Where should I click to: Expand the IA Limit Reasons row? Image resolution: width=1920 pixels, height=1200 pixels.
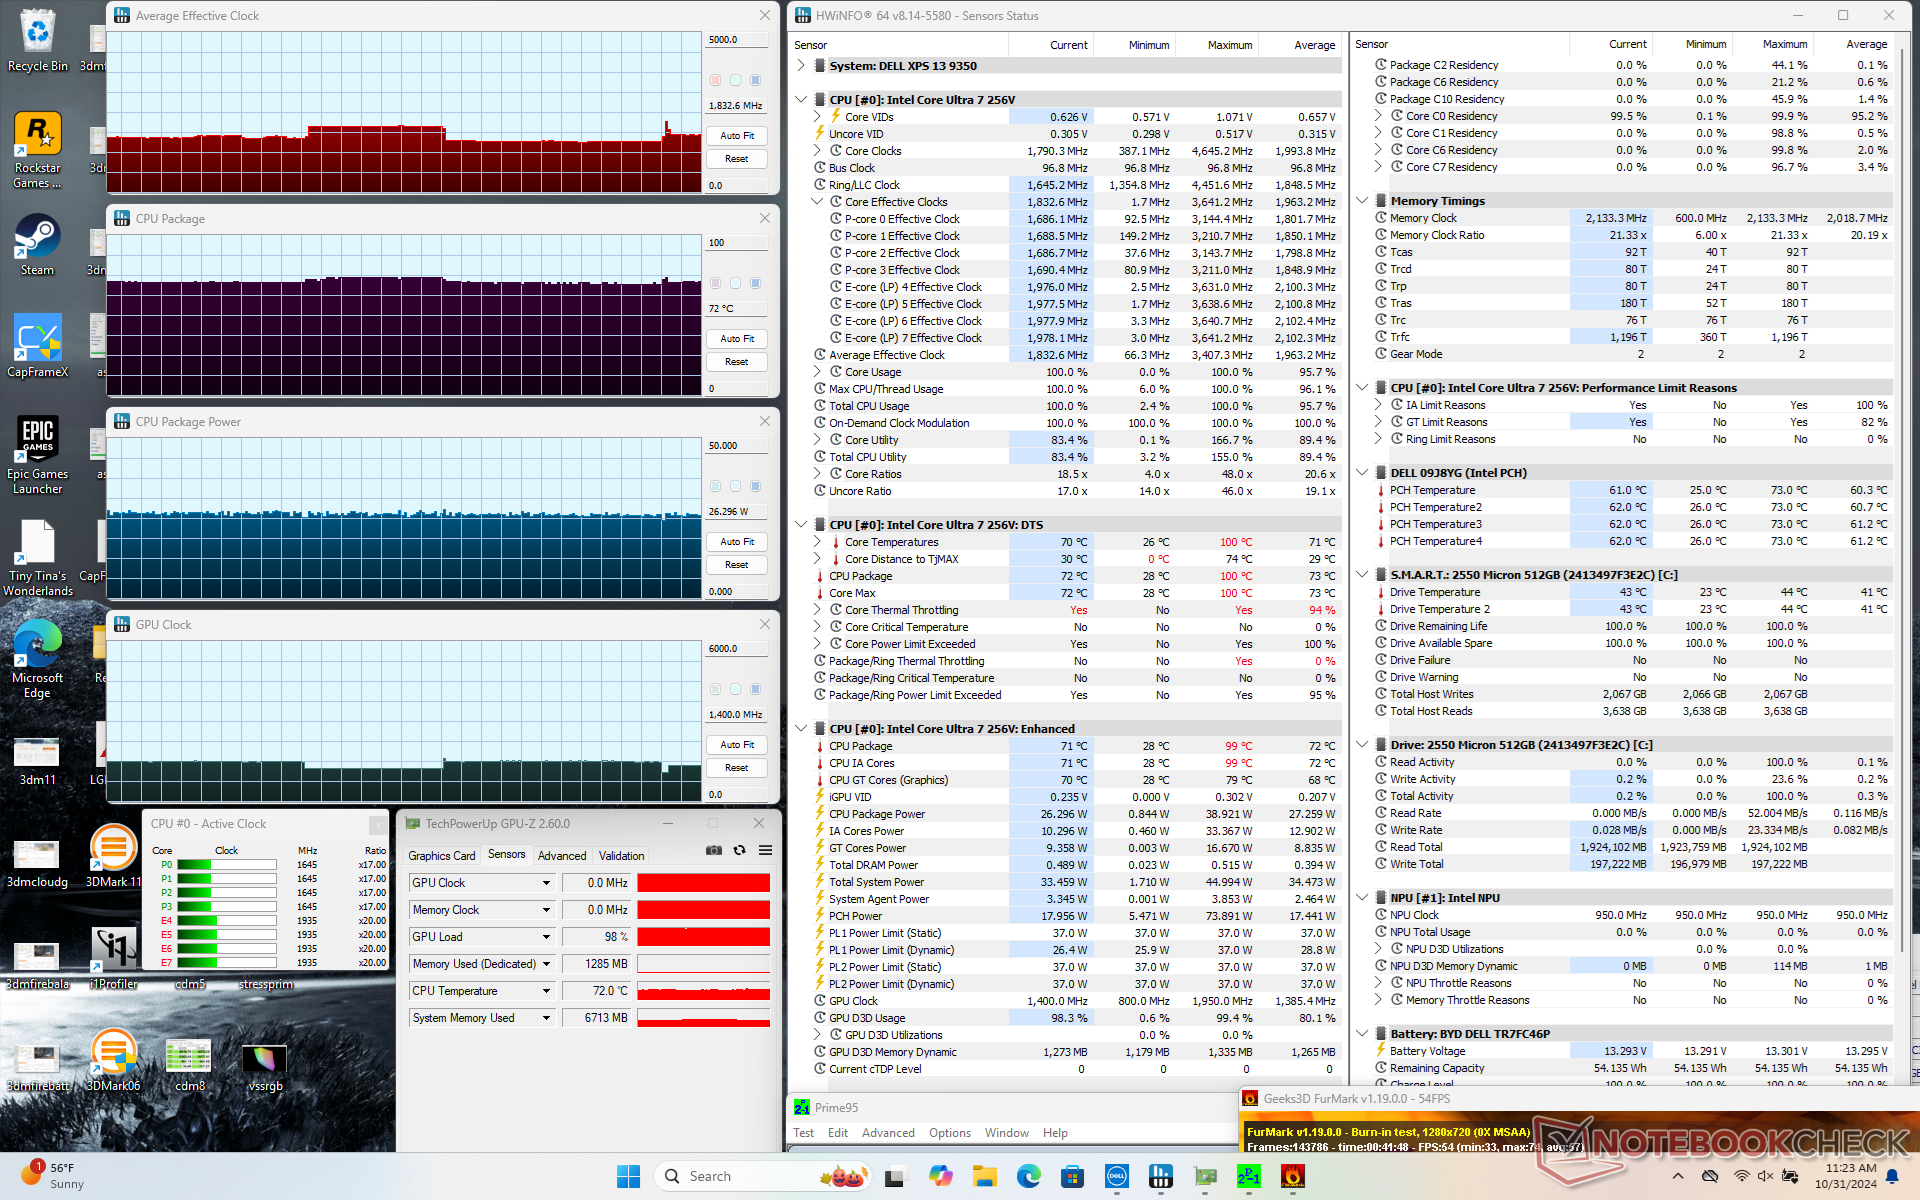1378,405
